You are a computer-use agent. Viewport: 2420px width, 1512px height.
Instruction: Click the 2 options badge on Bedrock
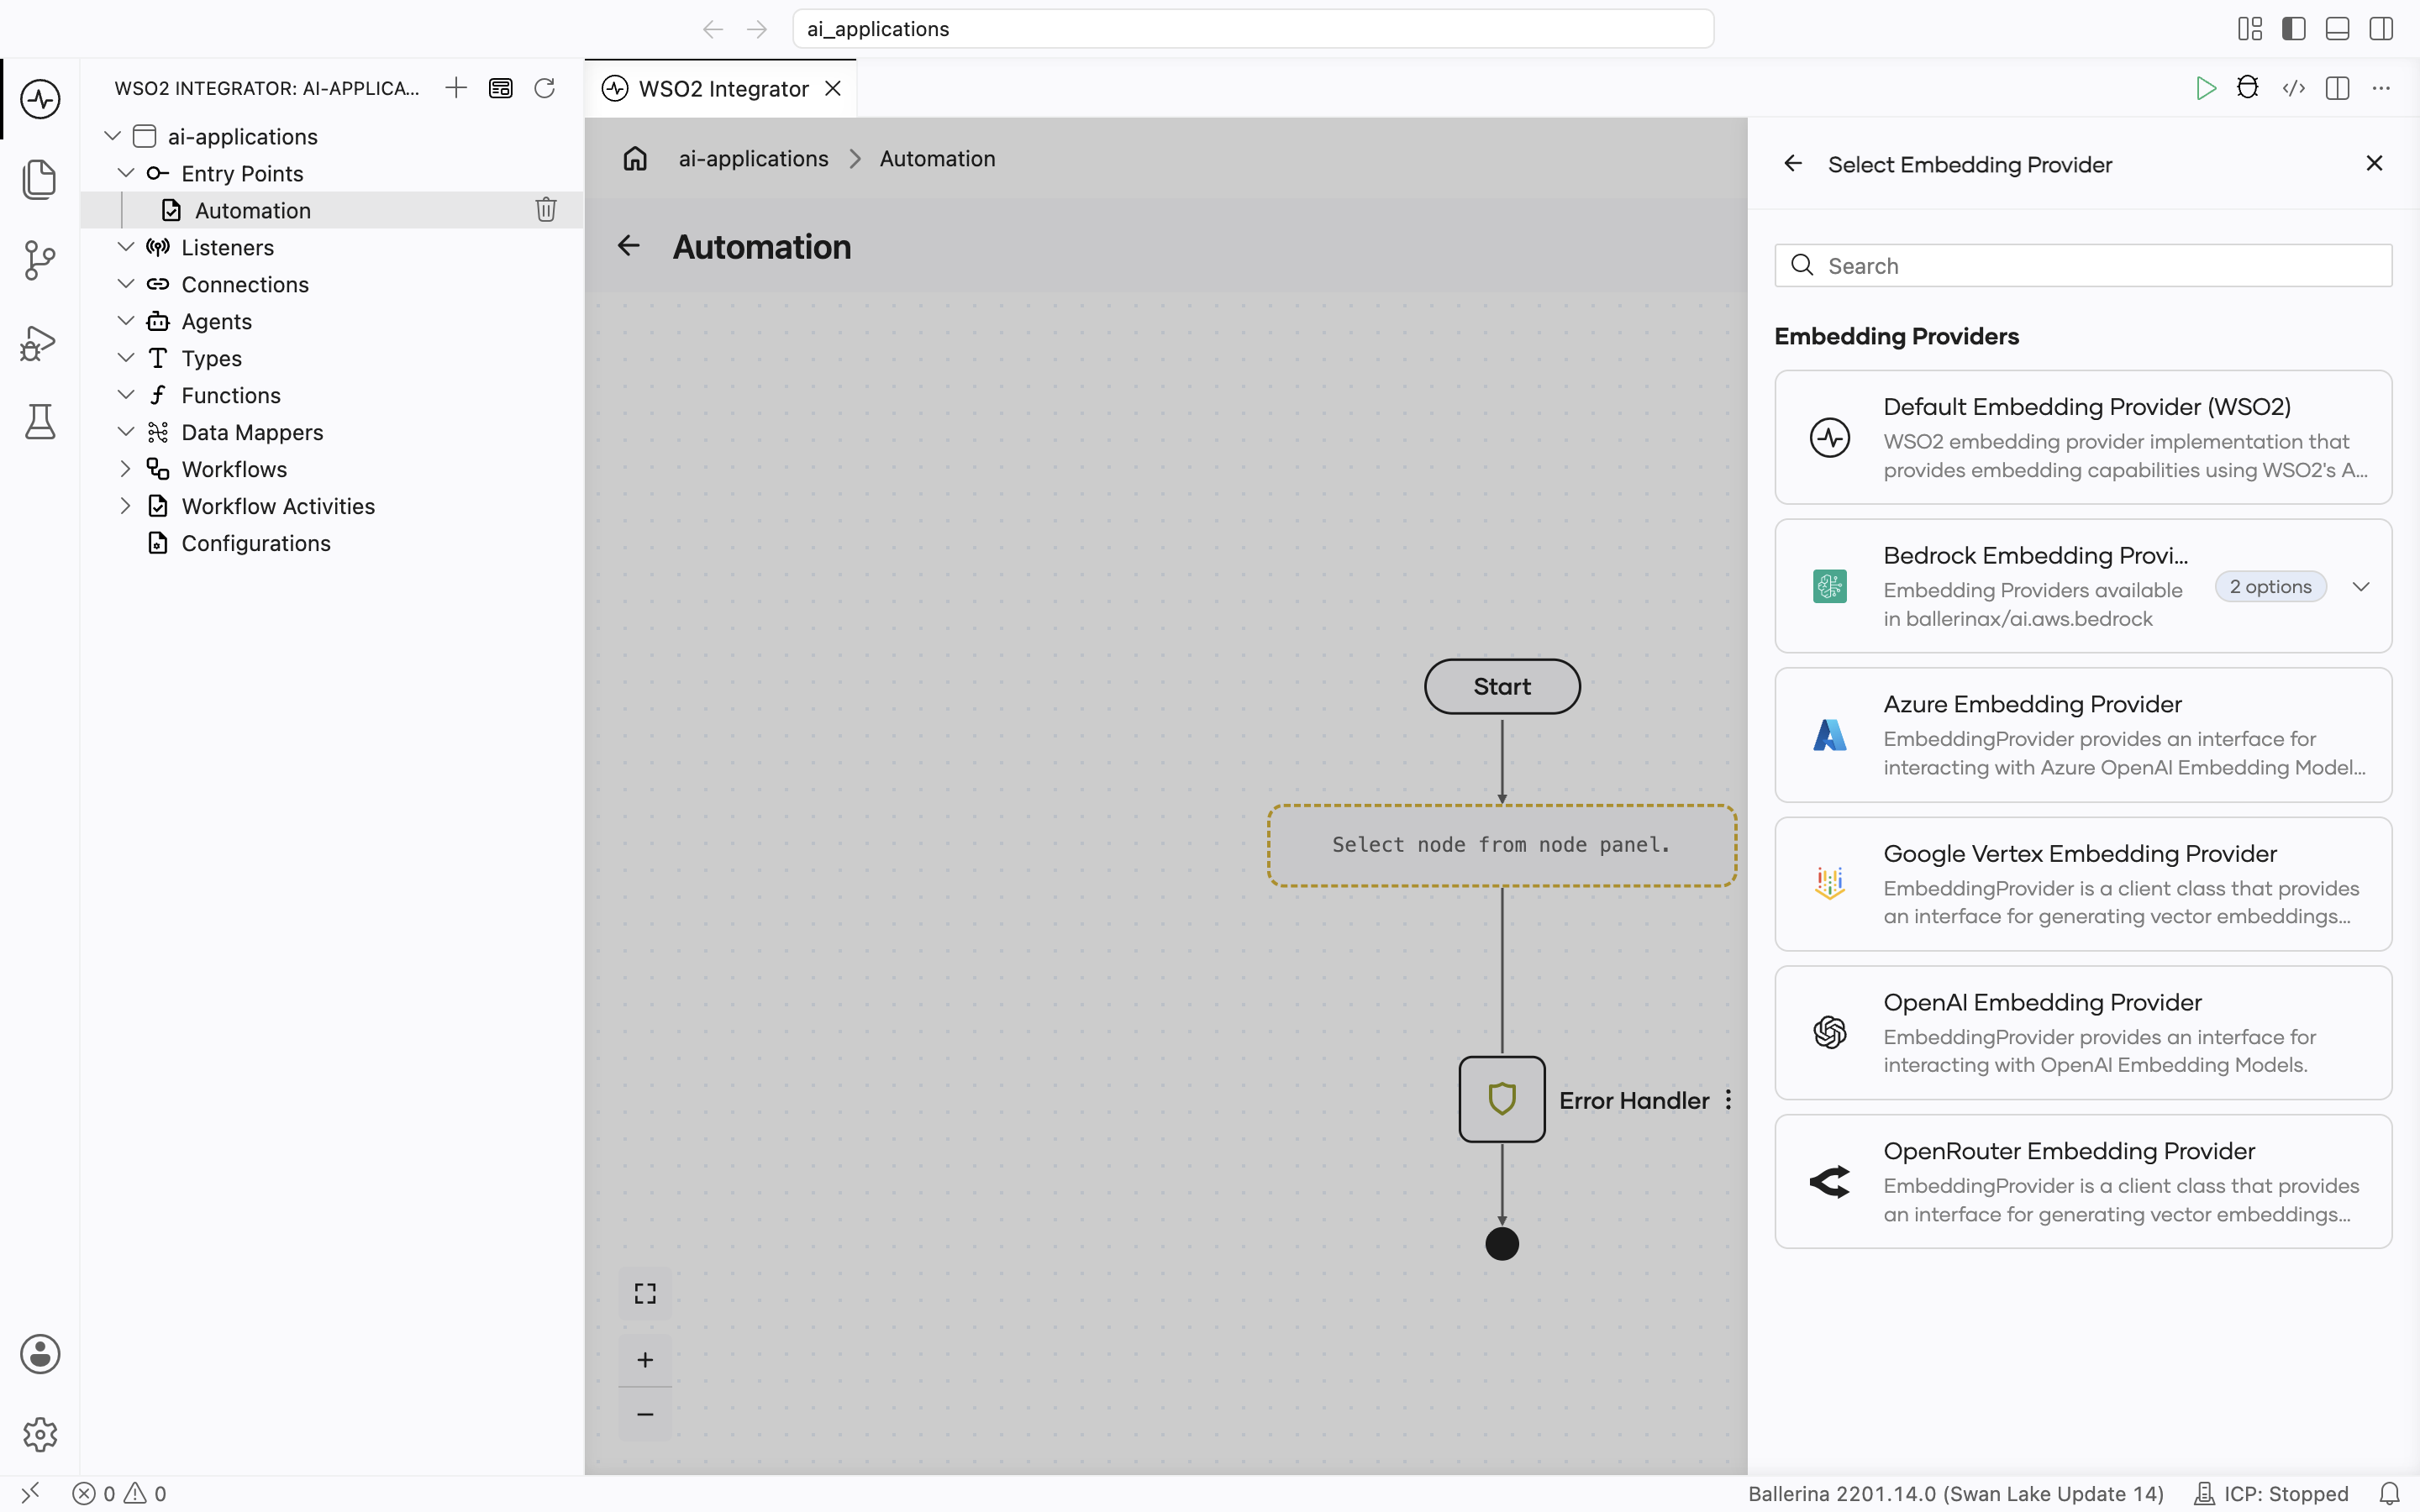click(x=2270, y=587)
